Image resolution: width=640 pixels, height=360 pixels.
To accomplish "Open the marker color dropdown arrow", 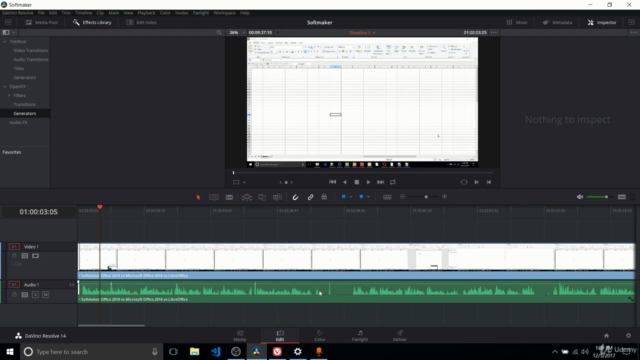I will tap(369, 197).
